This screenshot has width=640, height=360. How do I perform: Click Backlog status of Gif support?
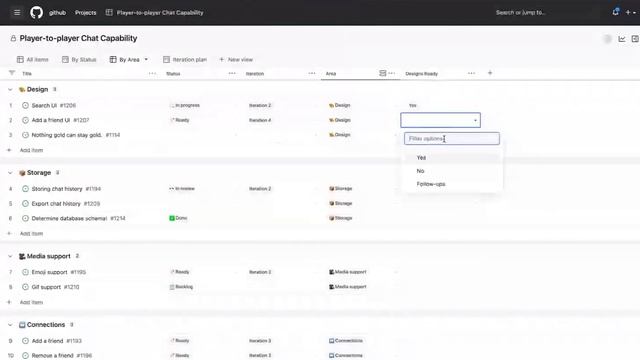tap(181, 287)
